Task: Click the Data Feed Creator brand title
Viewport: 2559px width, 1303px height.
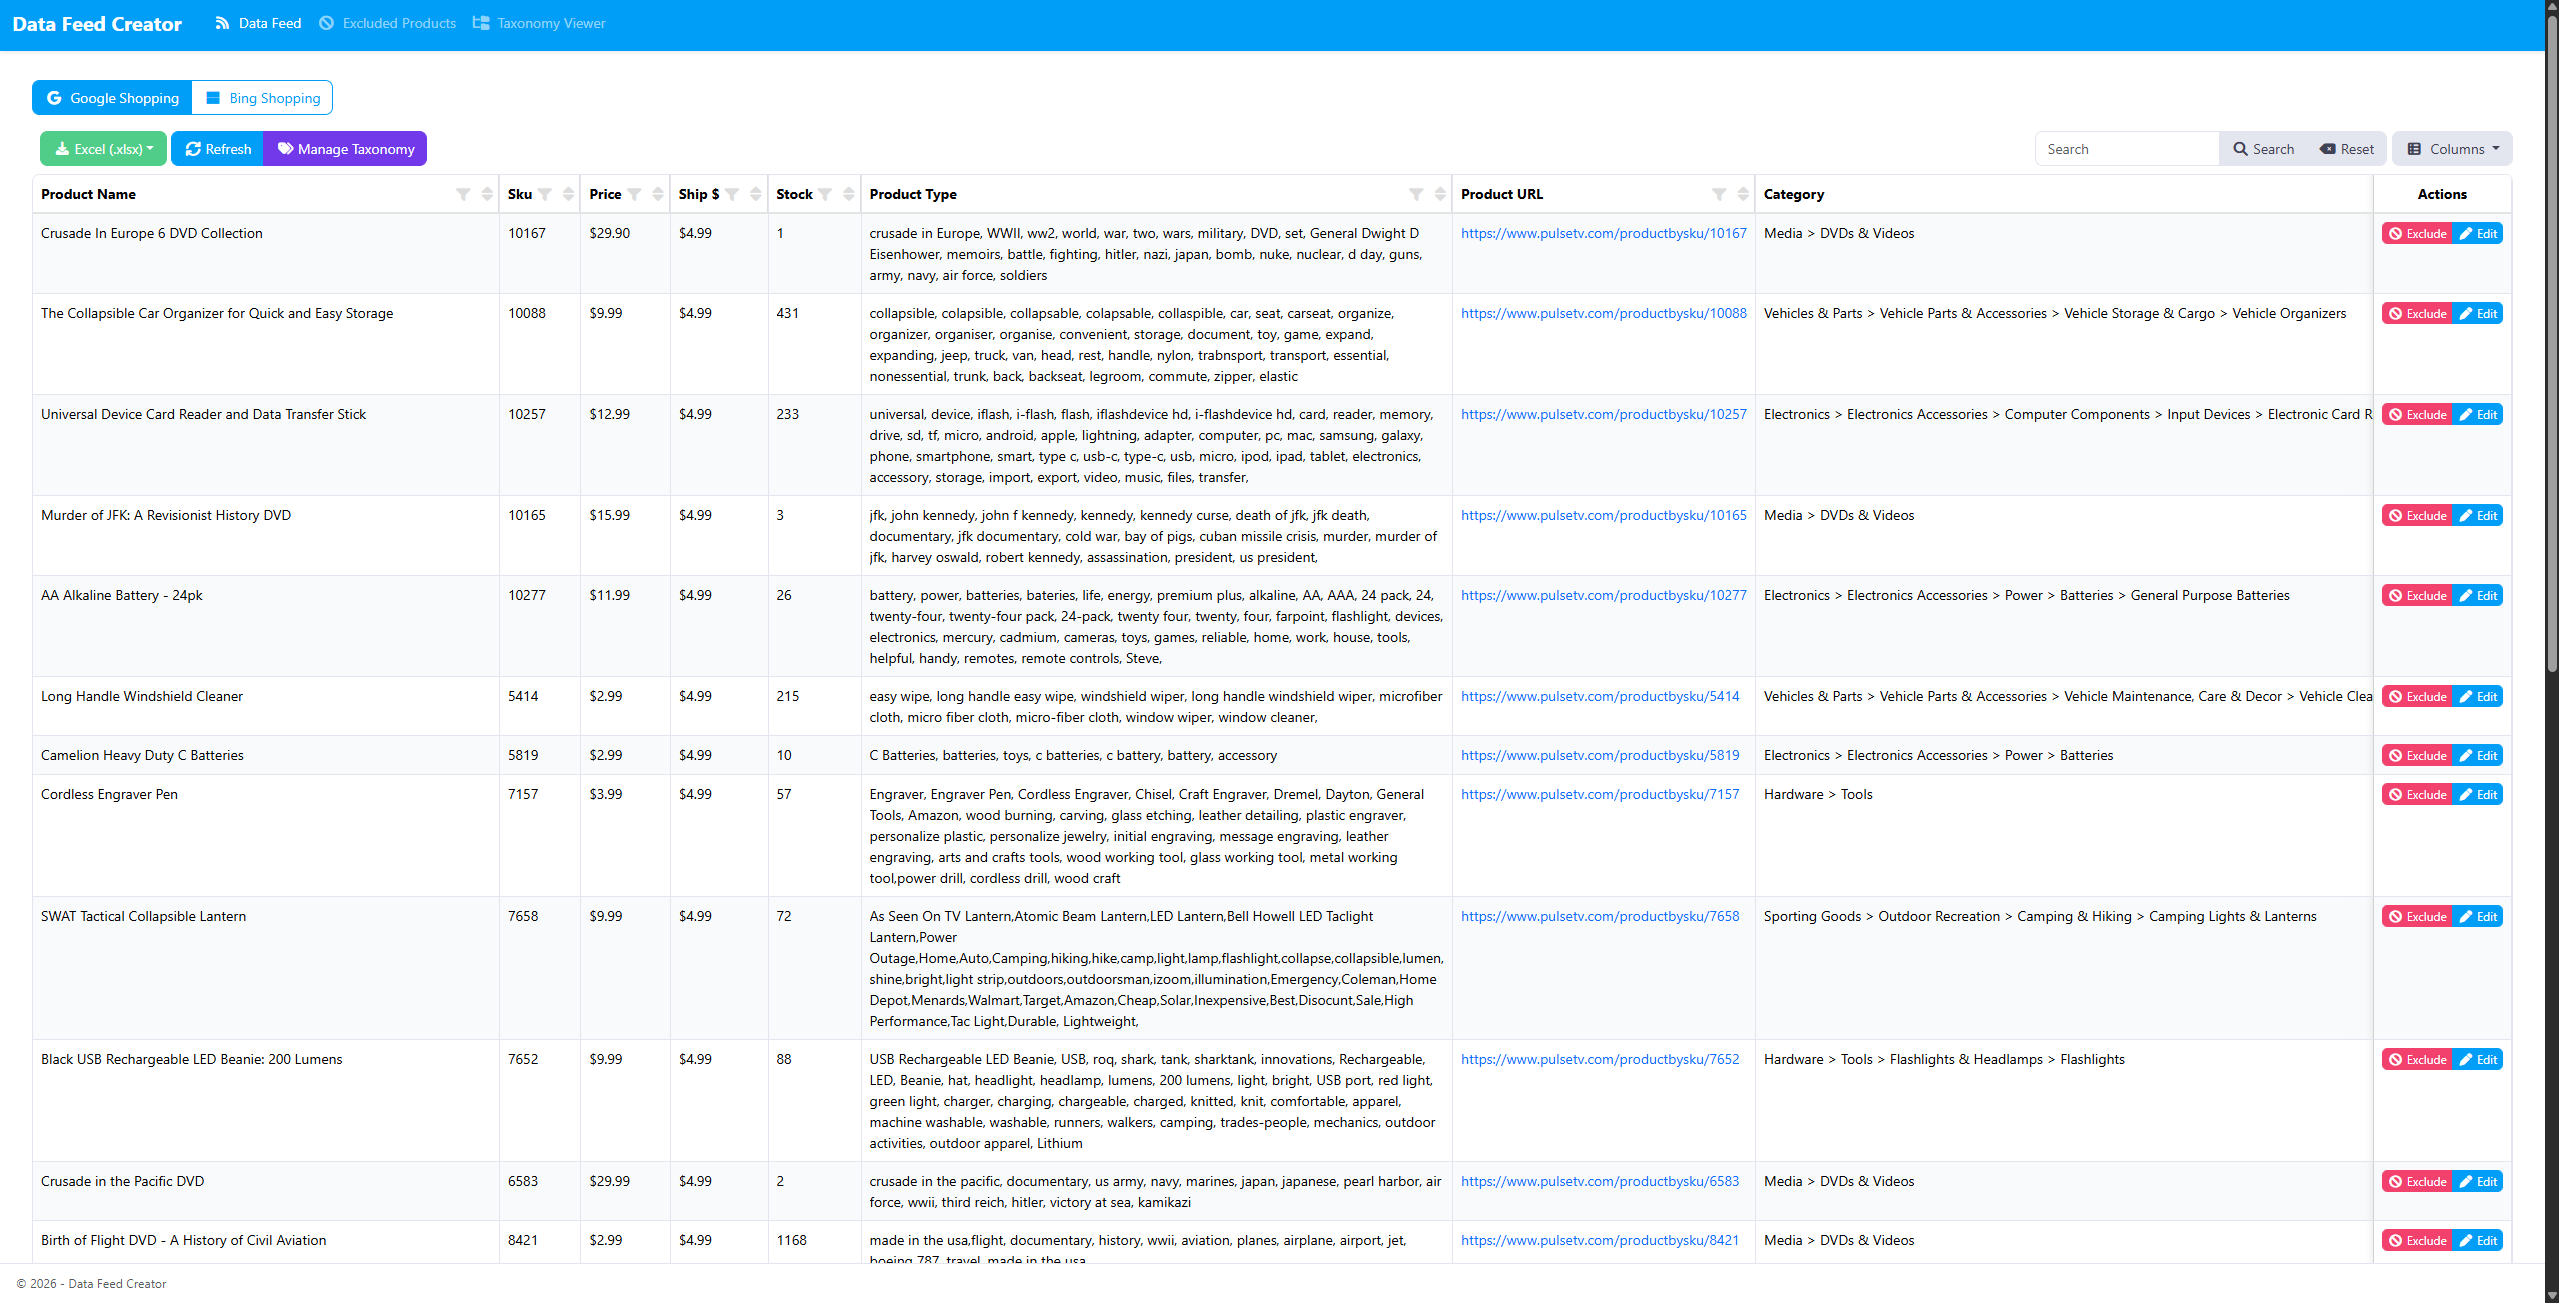Action: (x=97, y=24)
